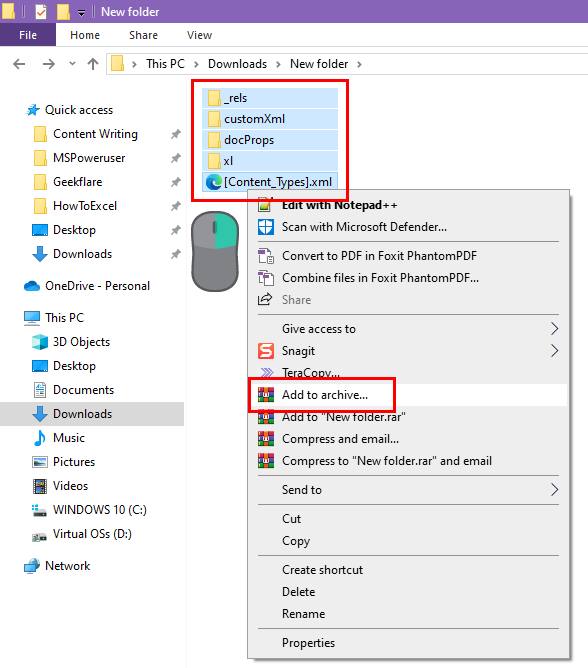Screen dimensions: 588x668
Task: Open Music folder in sidebar
Action: 69,438
